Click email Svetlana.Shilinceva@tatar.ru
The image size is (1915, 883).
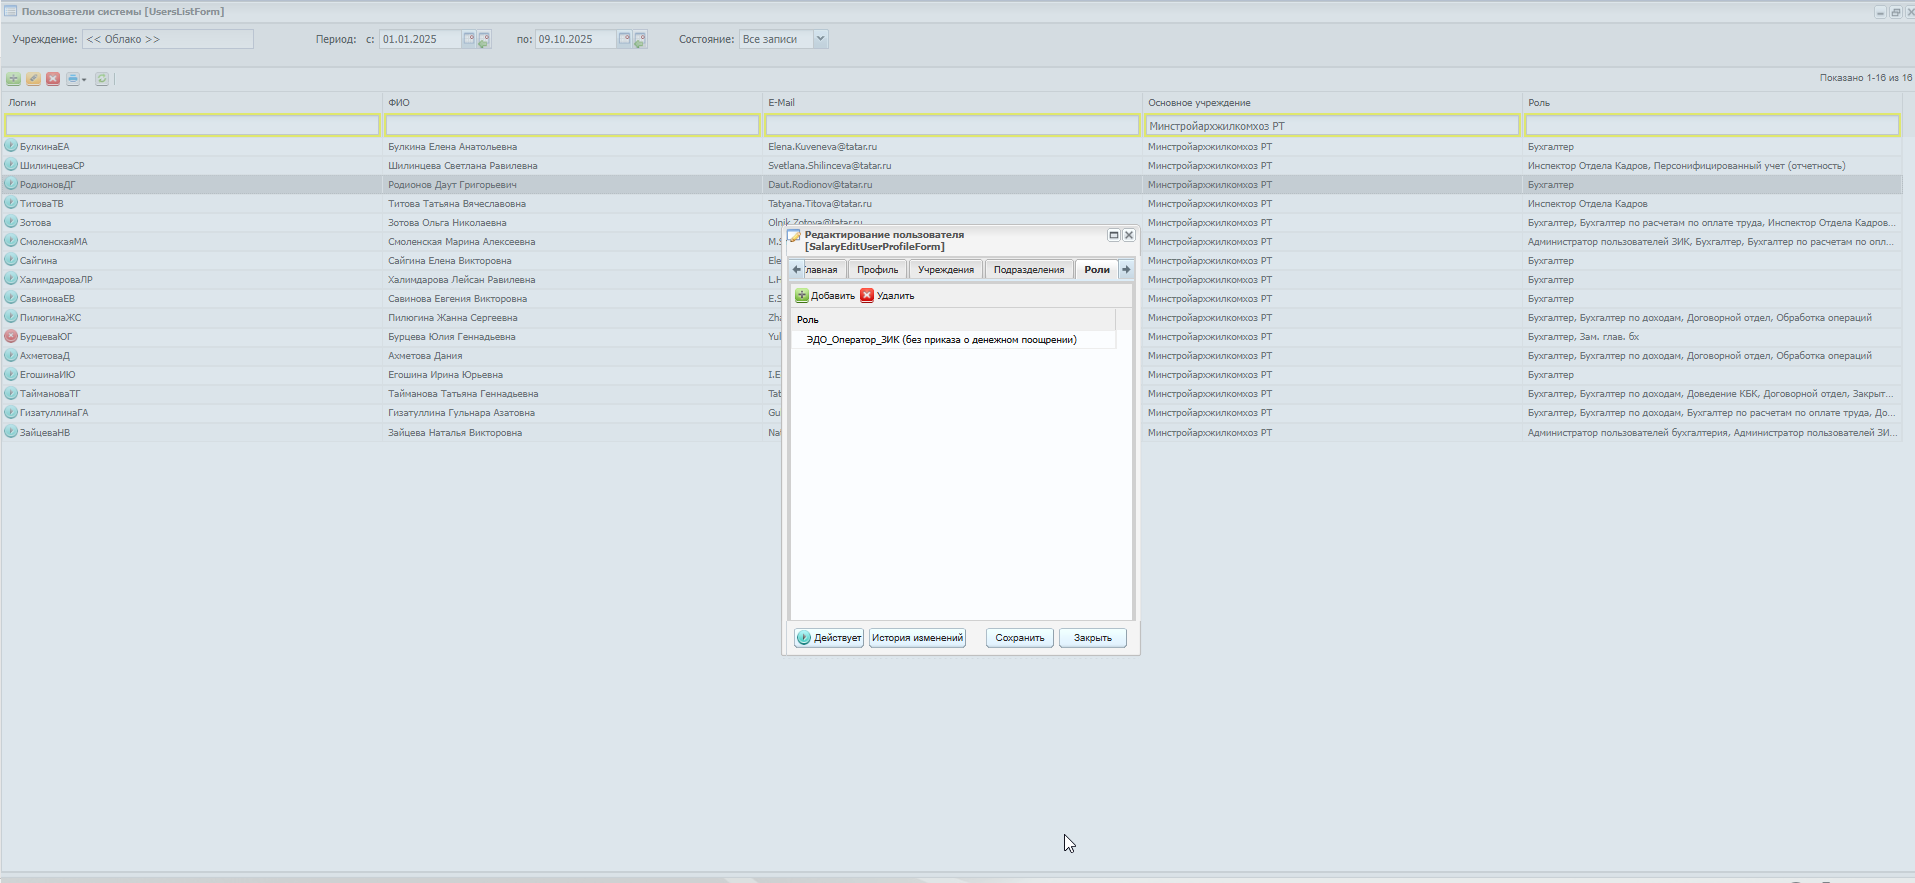click(829, 166)
